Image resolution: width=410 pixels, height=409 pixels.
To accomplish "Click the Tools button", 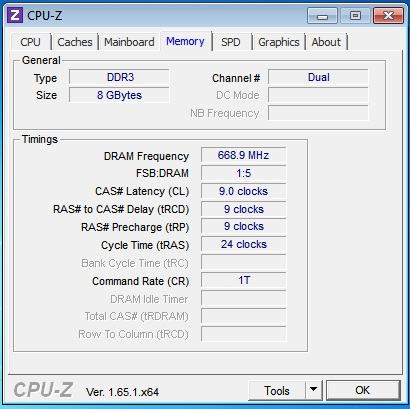I will [x=277, y=390].
